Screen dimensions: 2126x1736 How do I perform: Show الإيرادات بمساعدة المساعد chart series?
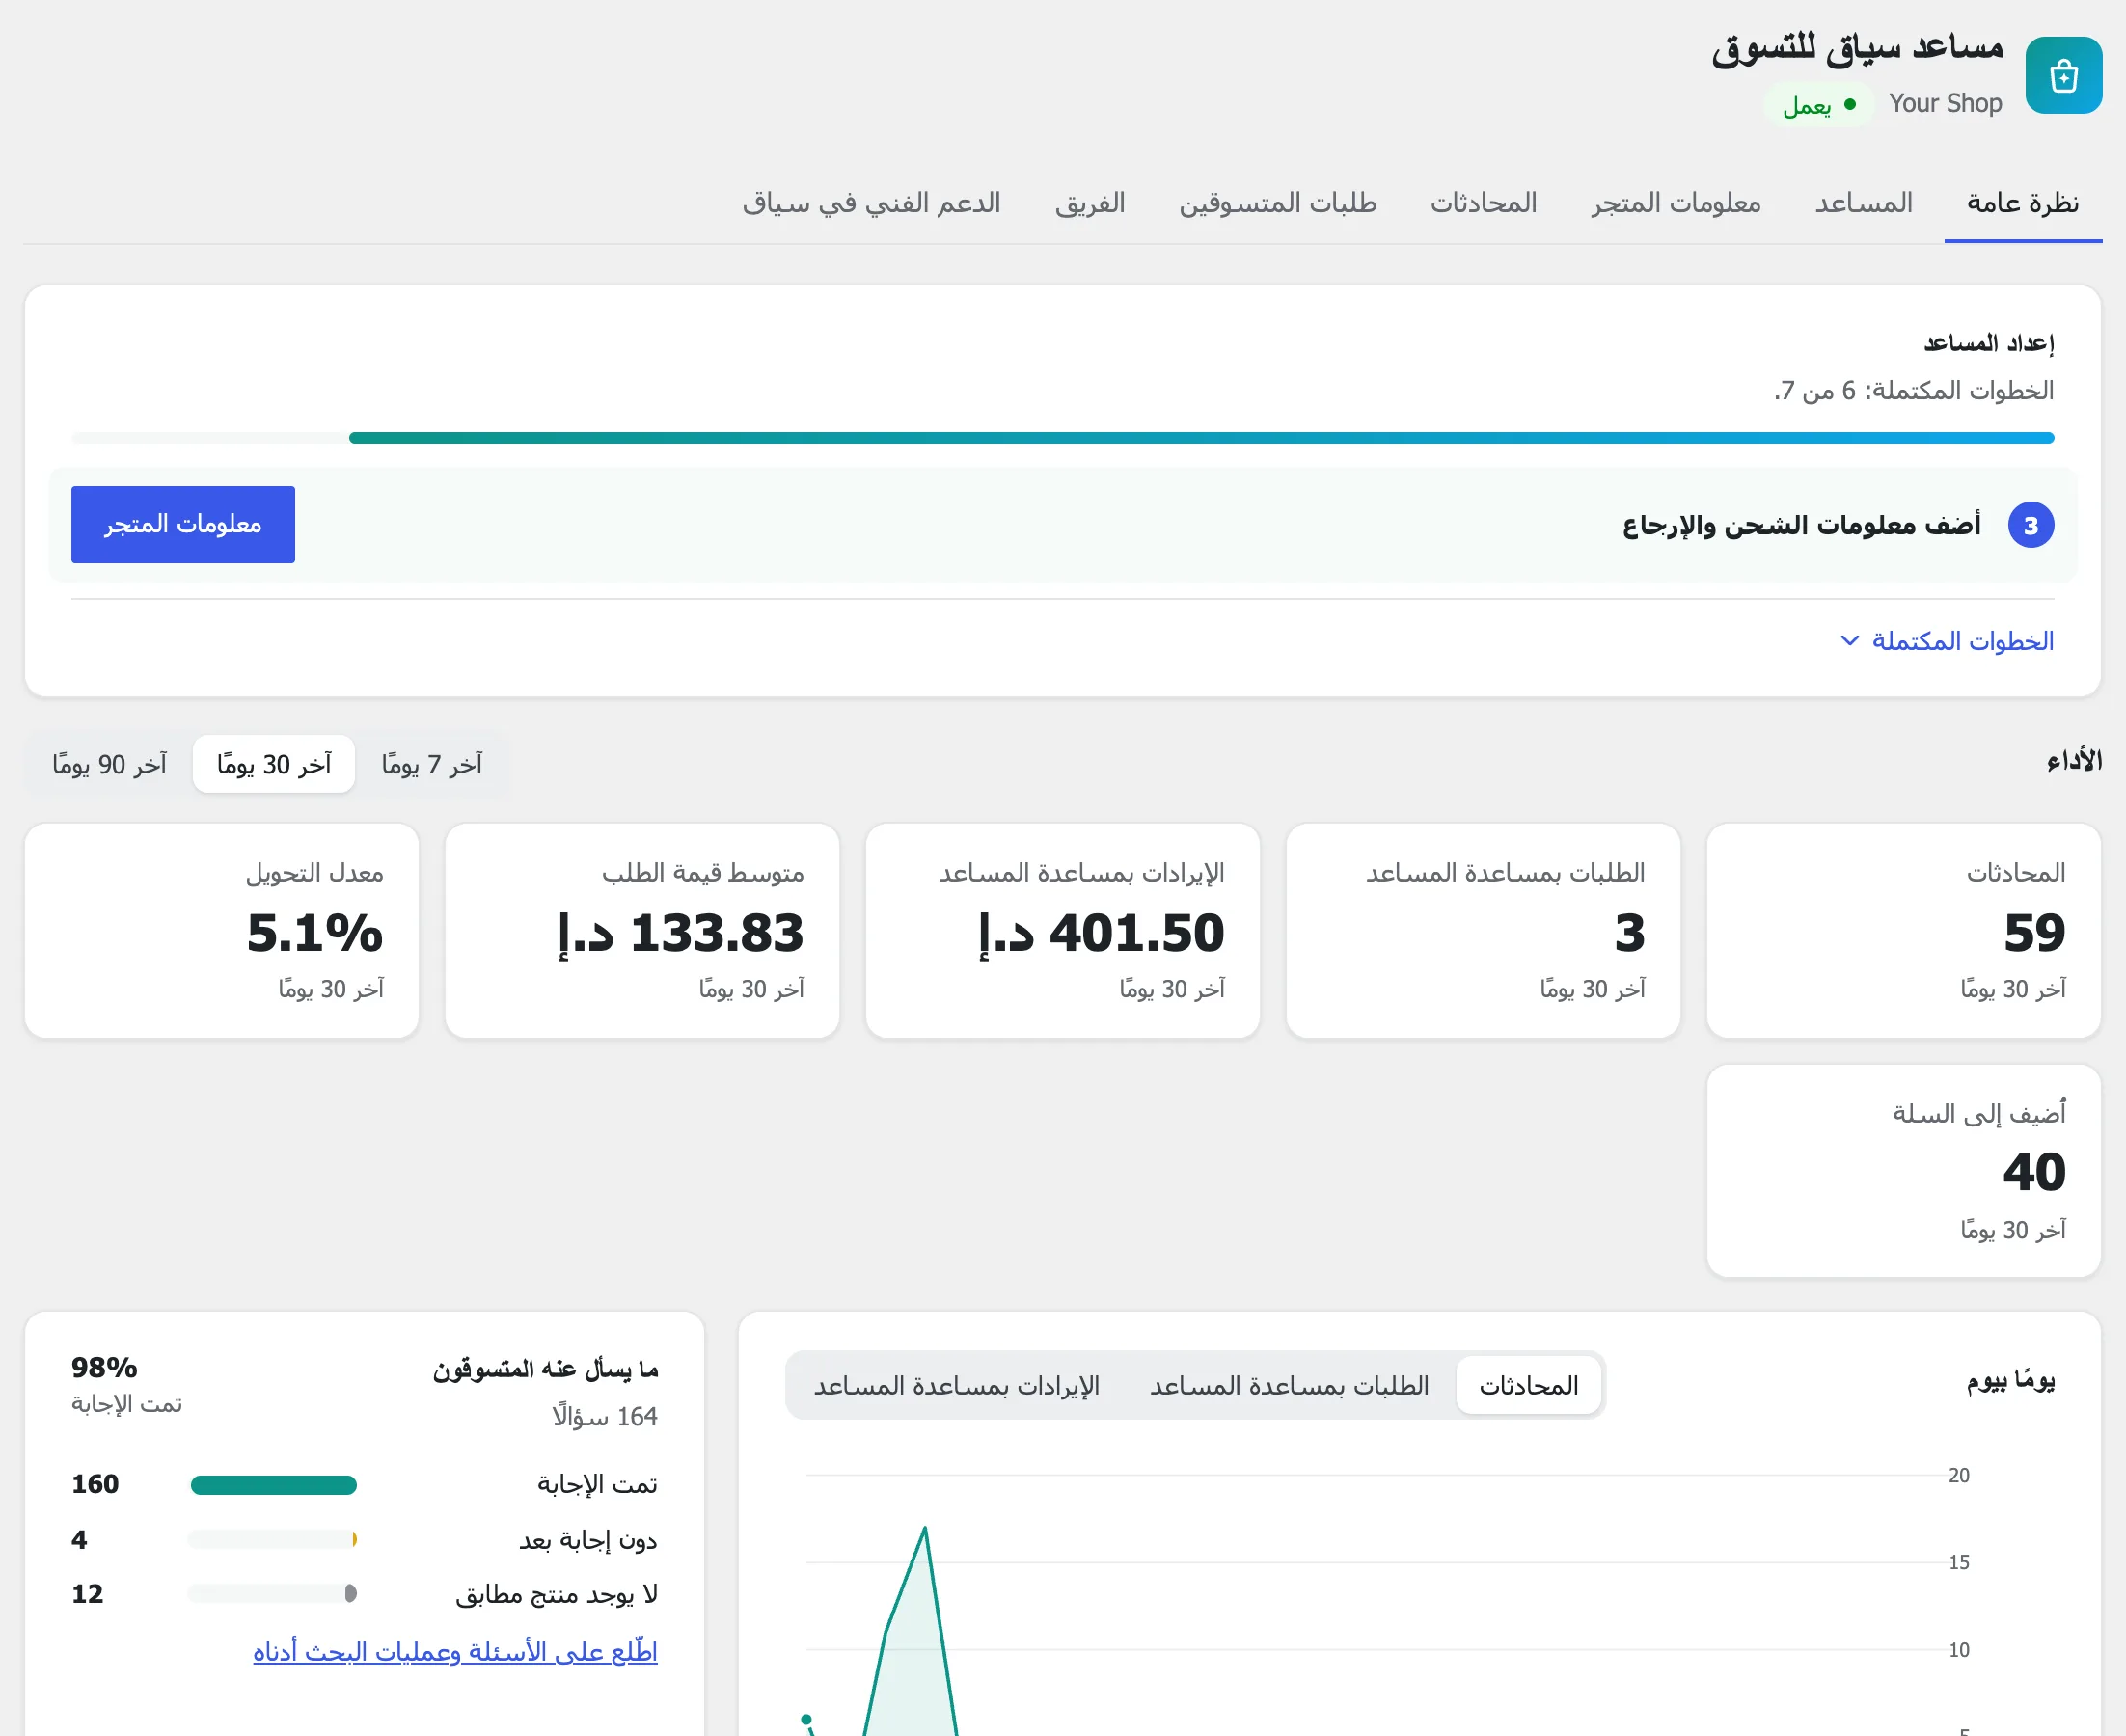956,1385
